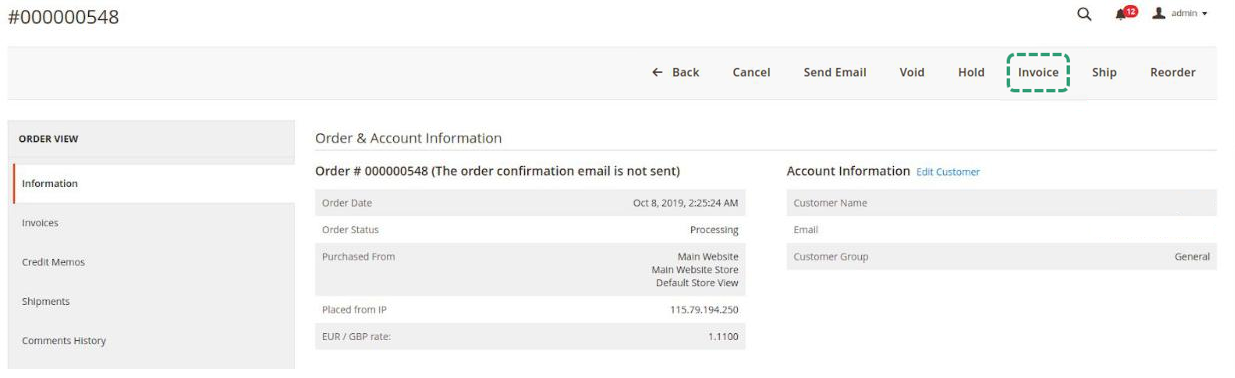Image resolution: width=1235 pixels, height=378 pixels.
Task: Open the Credit Memos tab
Action: (154, 262)
